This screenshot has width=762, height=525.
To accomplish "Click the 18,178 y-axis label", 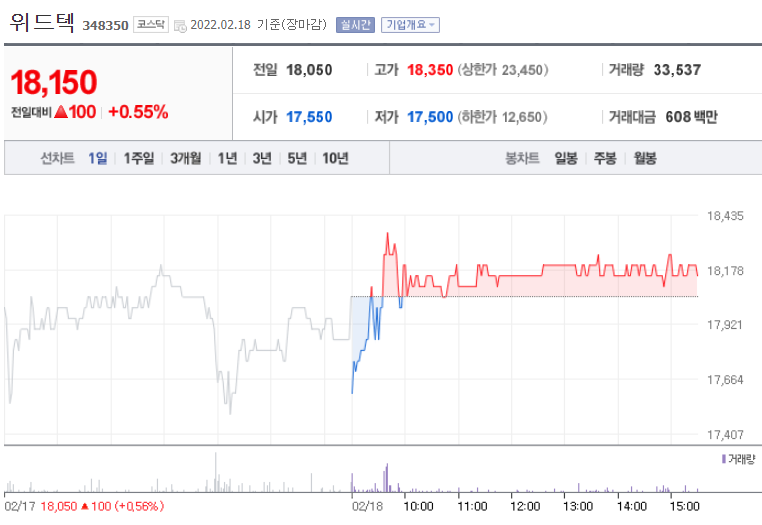I will (x=725, y=271).
